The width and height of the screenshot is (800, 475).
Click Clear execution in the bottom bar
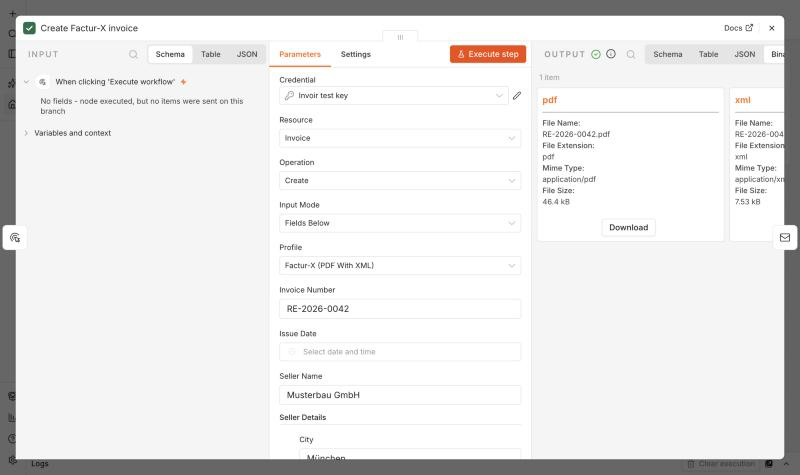click(x=721, y=464)
